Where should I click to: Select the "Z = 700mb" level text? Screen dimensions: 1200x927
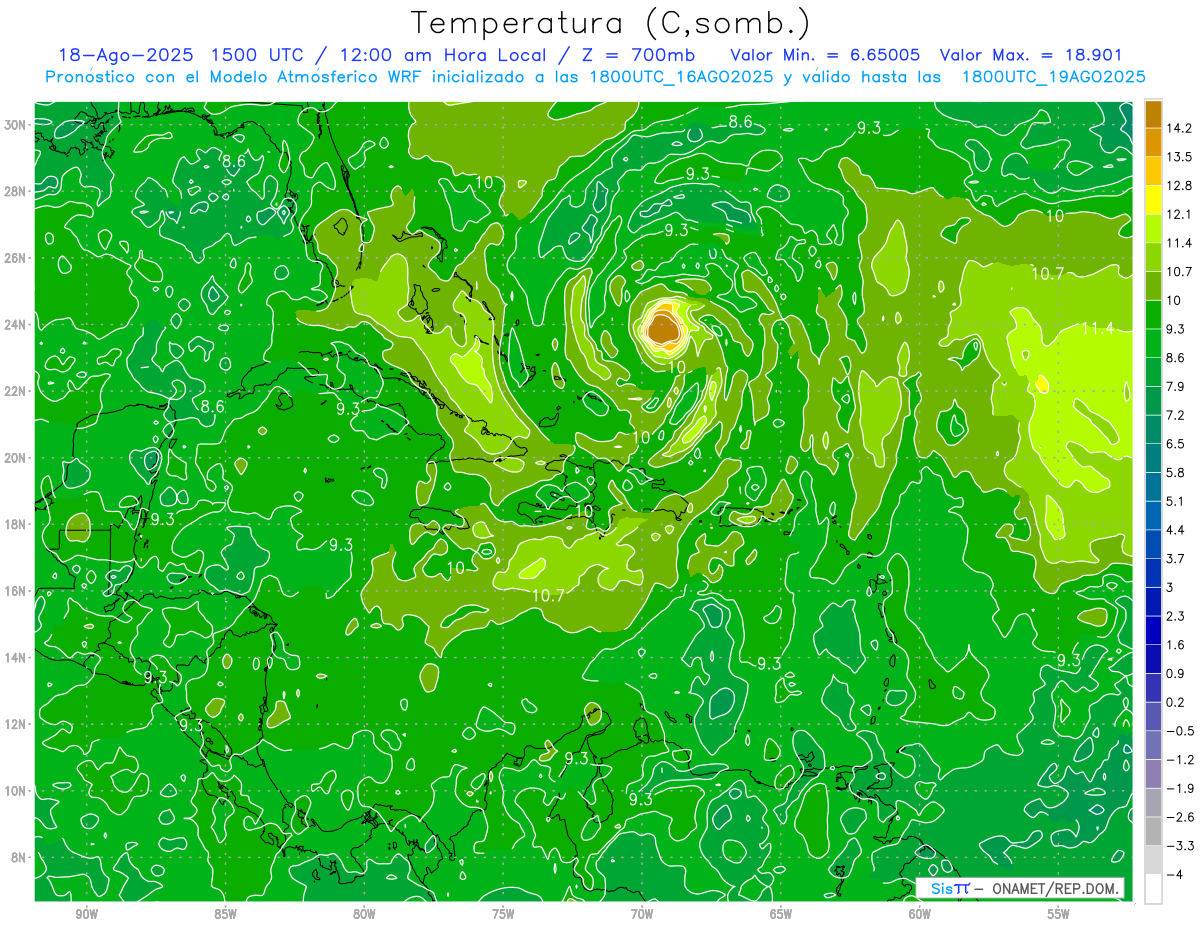[x=641, y=55]
